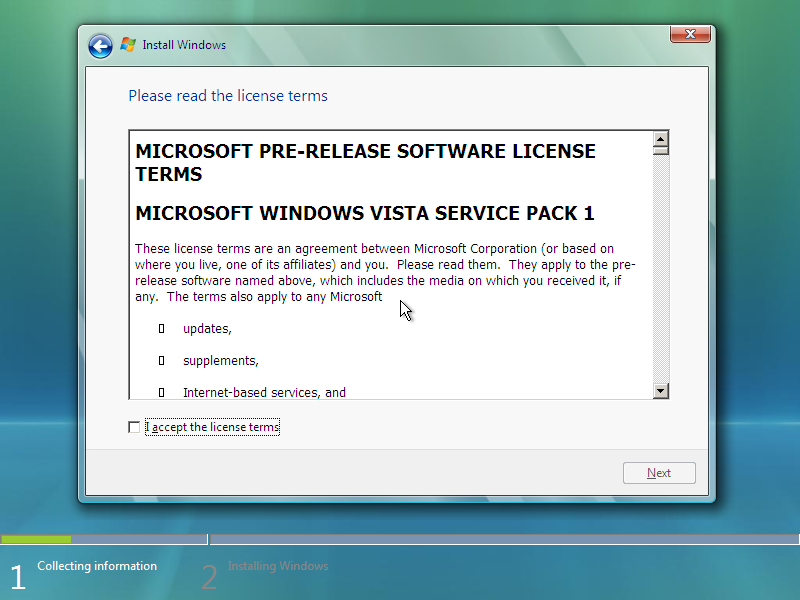Click the 'MICROSOFT PRE-RELEASE SOFTWARE LICENSE TERMS' heading

(x=365, y=163)
